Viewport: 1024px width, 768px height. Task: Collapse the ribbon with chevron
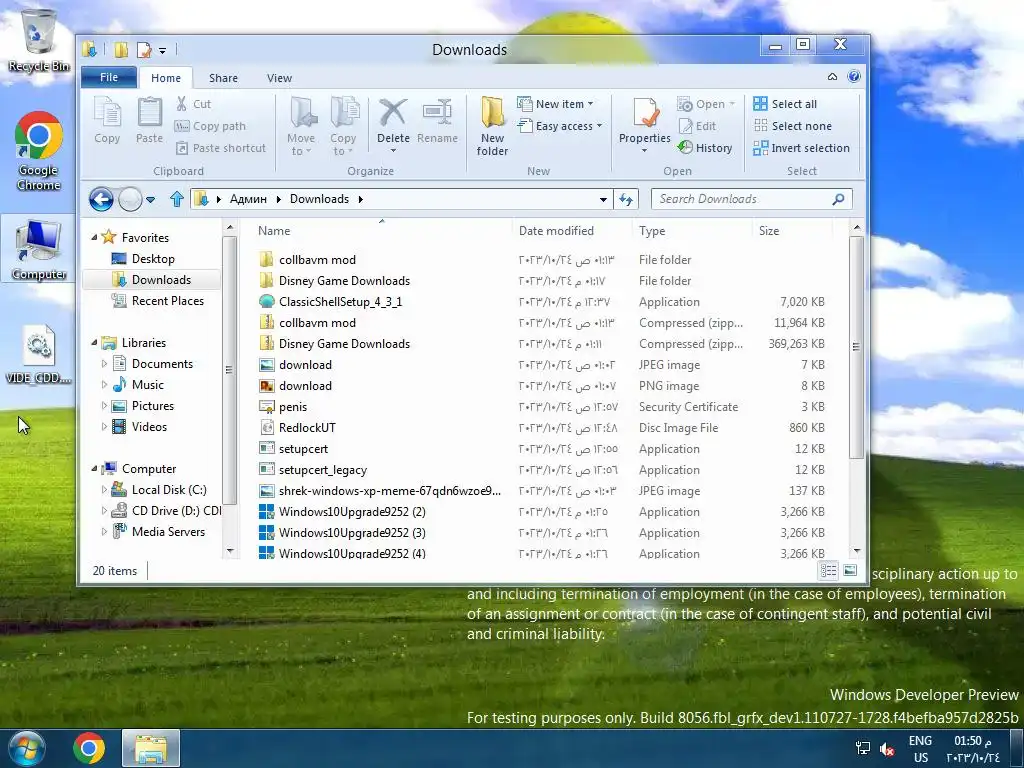click(833, 77)
